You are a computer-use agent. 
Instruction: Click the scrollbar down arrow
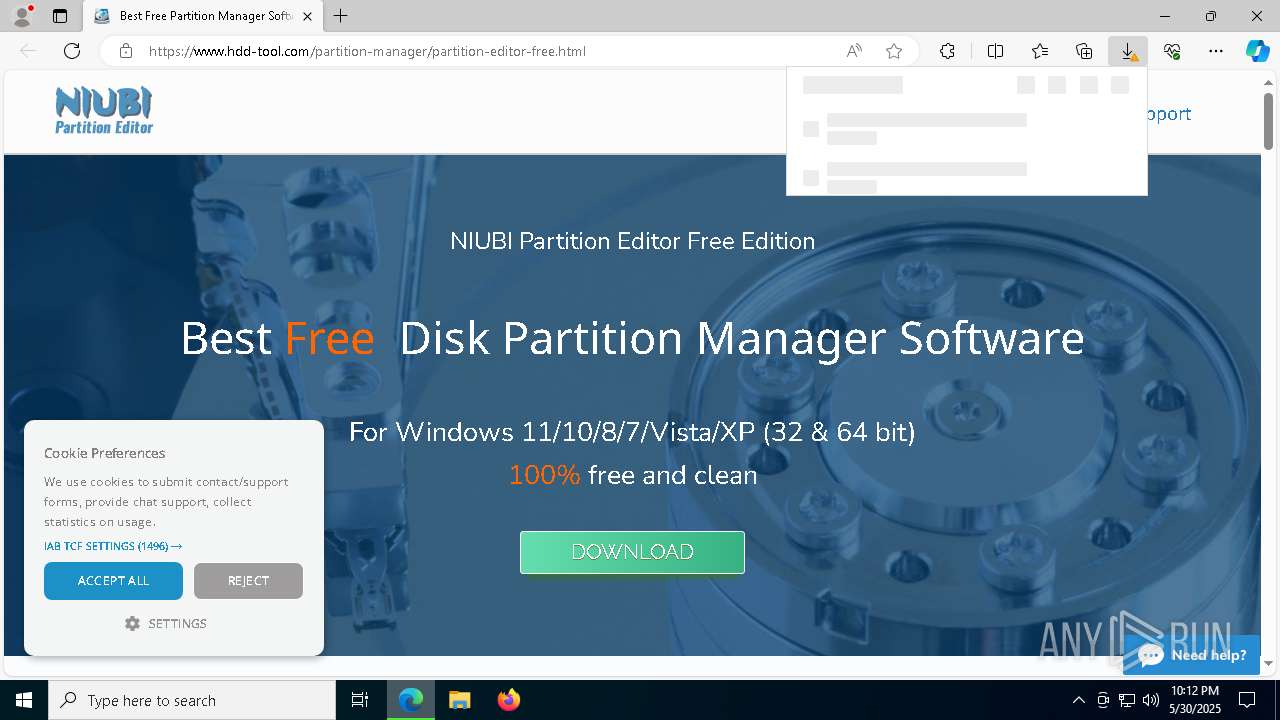1268,664
